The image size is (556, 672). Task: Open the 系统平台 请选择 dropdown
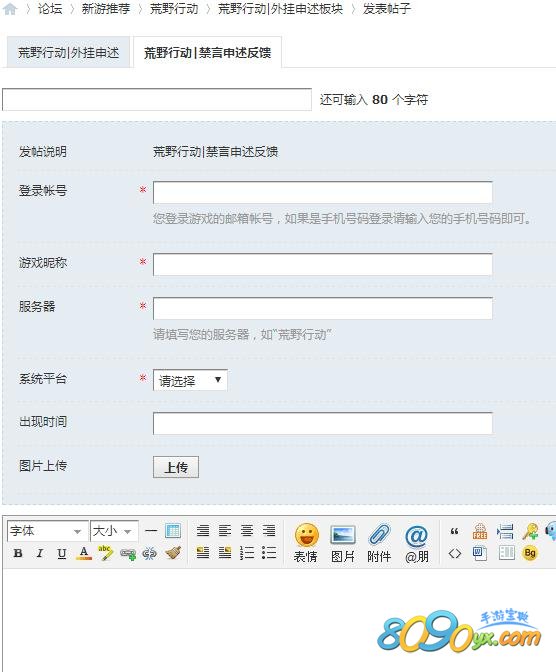pyautogui.click(x=190, y=380)
